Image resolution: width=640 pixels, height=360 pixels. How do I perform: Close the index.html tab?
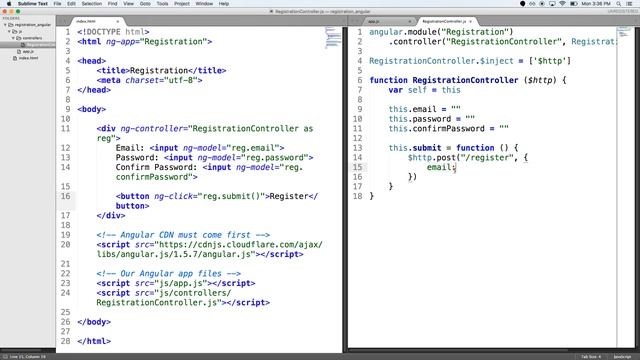pyautogui.click(x=118, y=21)
